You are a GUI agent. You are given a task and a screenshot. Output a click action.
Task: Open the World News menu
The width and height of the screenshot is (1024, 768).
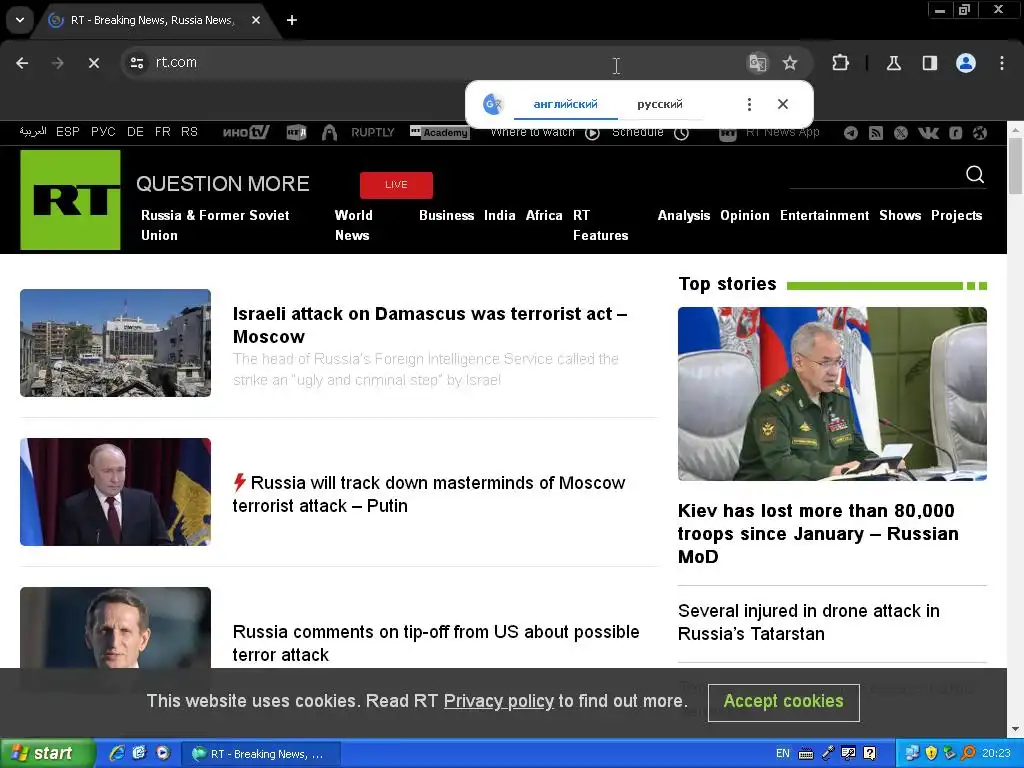pyautogui.click(x=353, y=225)
